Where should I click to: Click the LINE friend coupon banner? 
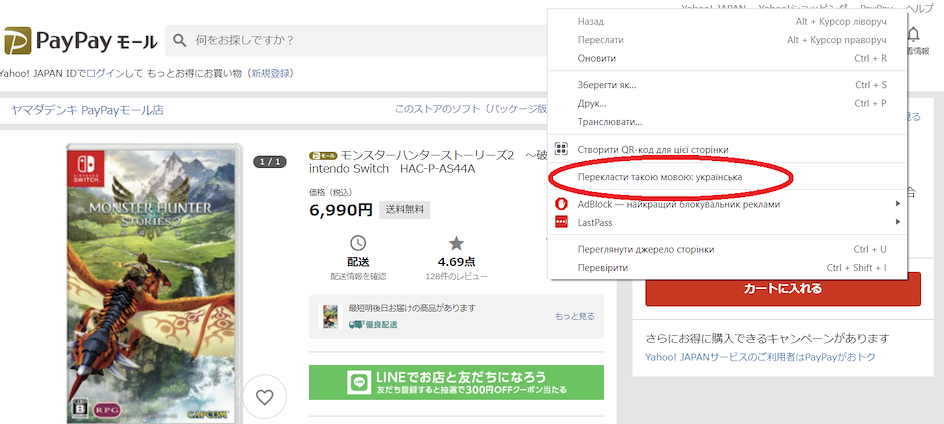tap(456, 382)
